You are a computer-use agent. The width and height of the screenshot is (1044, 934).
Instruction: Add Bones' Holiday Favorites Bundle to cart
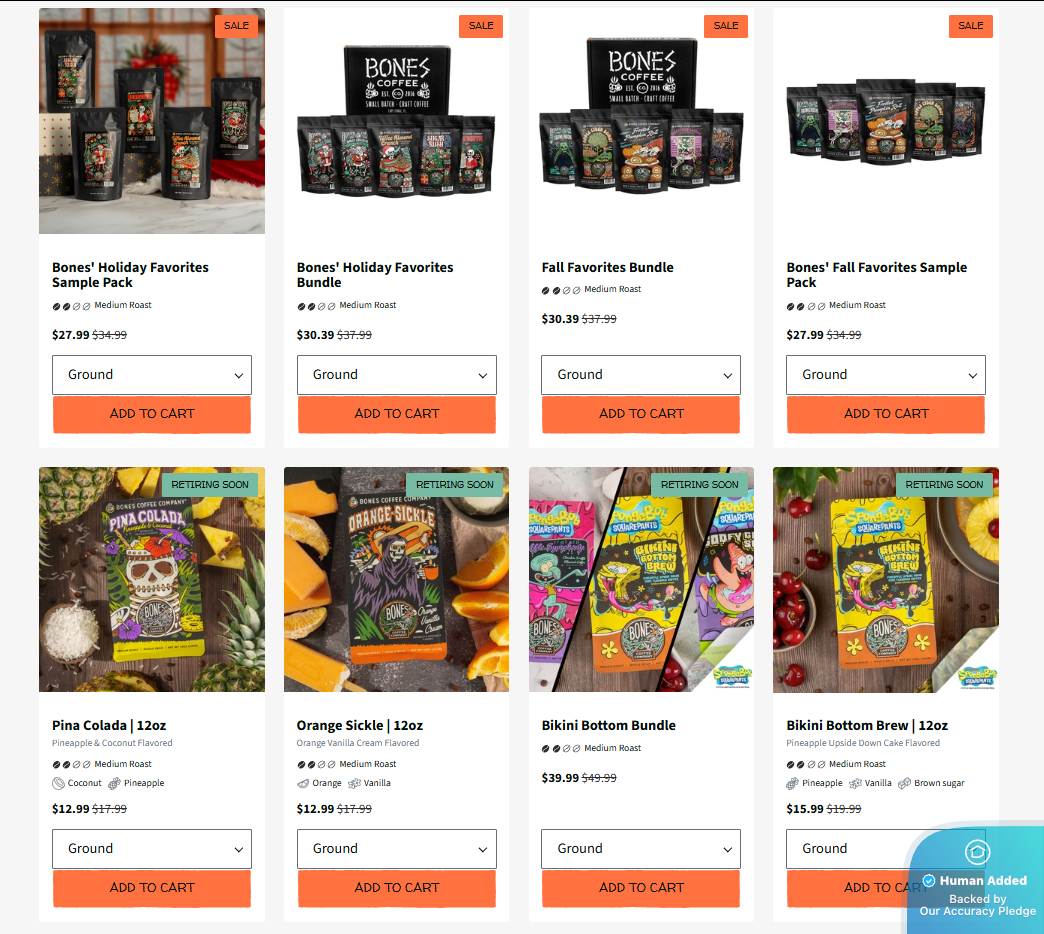pyautogui.click(x=397, y=414)
